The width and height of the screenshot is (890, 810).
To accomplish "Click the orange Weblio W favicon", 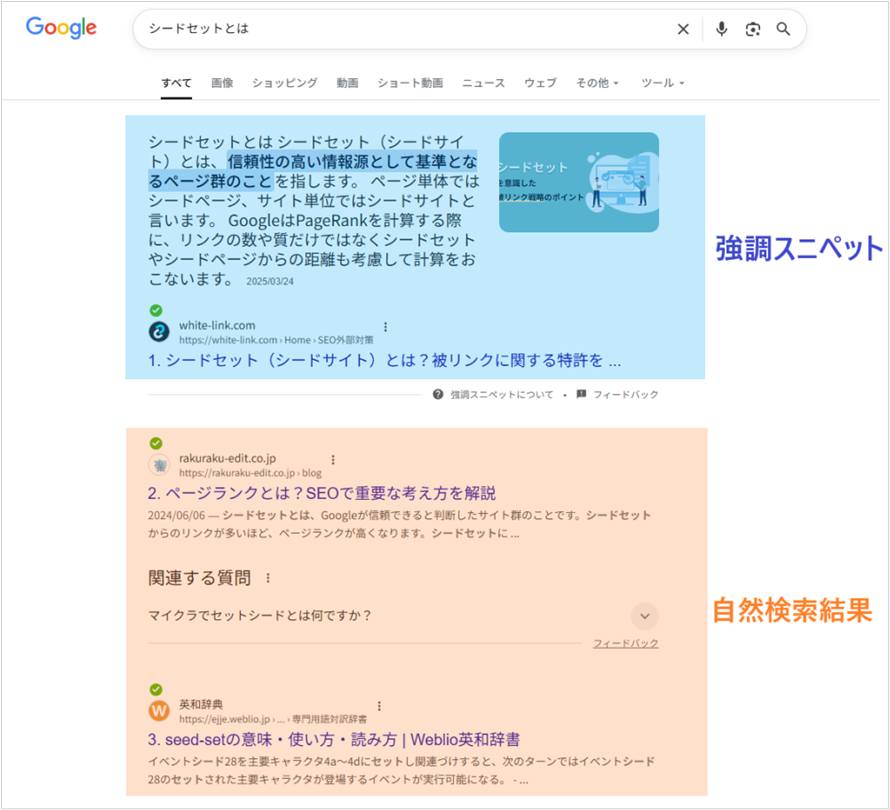I will point(159,711).
